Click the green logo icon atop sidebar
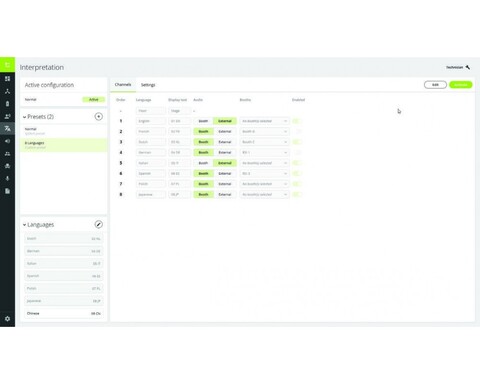The width and height of the screenshot is (480, 384). [x=7, y=65]
